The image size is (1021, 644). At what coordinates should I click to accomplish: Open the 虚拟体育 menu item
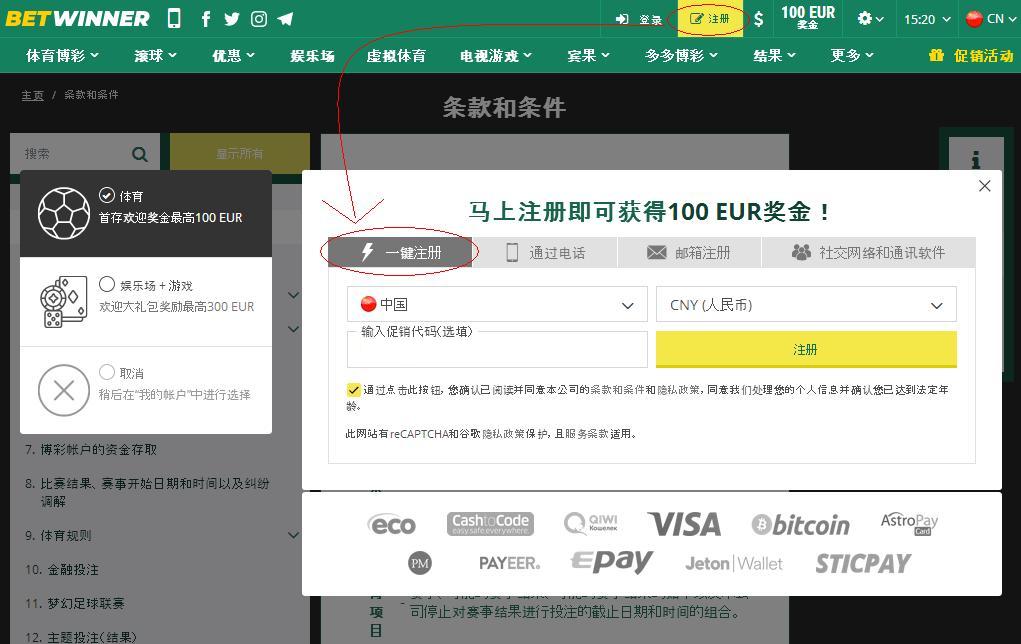point(396,55)
